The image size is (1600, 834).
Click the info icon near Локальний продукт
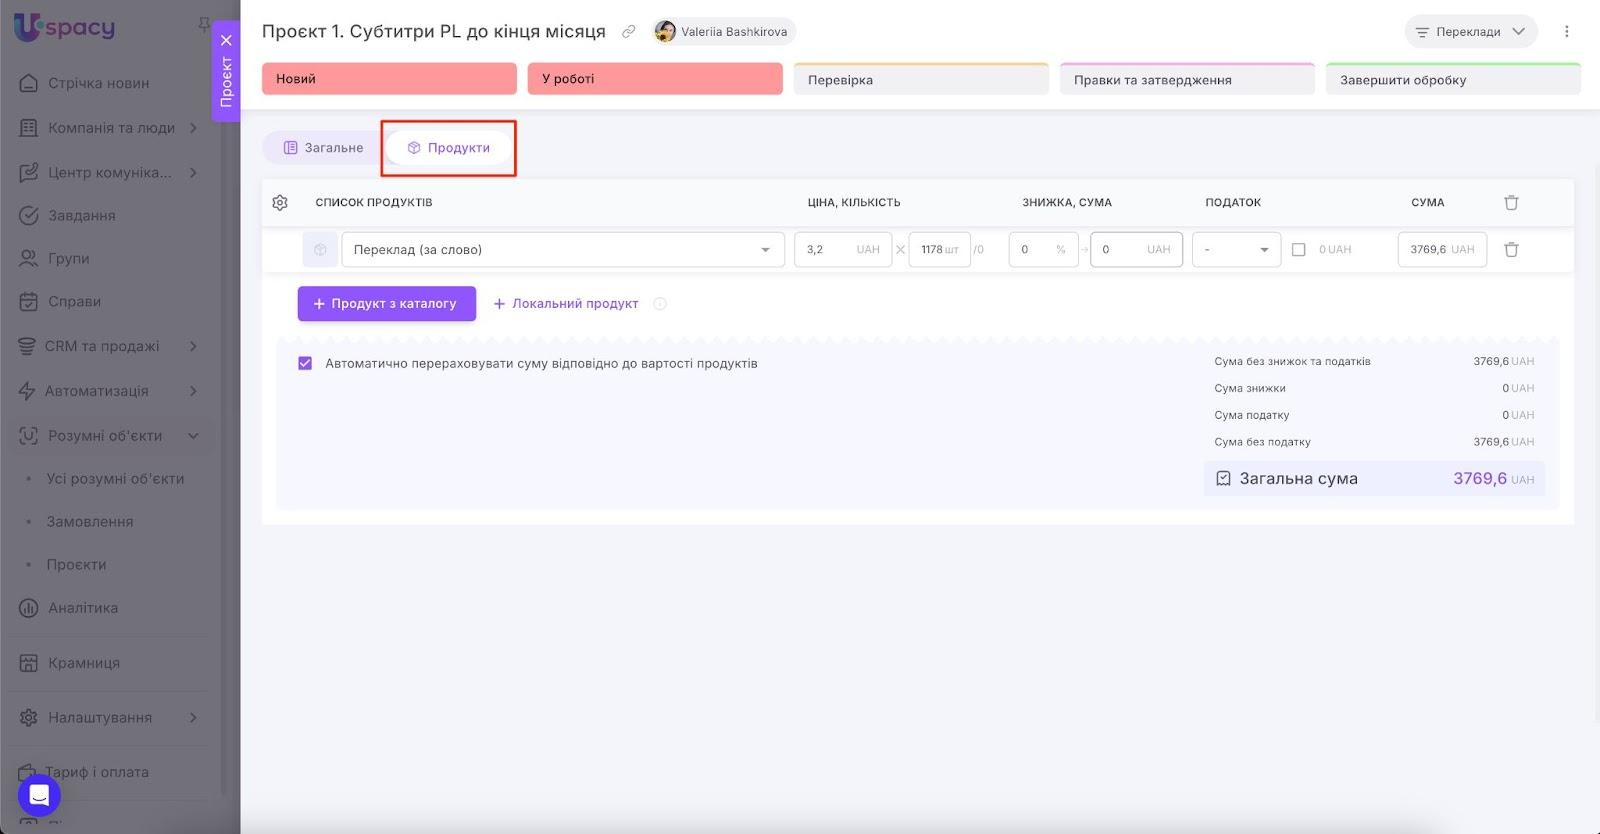[660, 304]
